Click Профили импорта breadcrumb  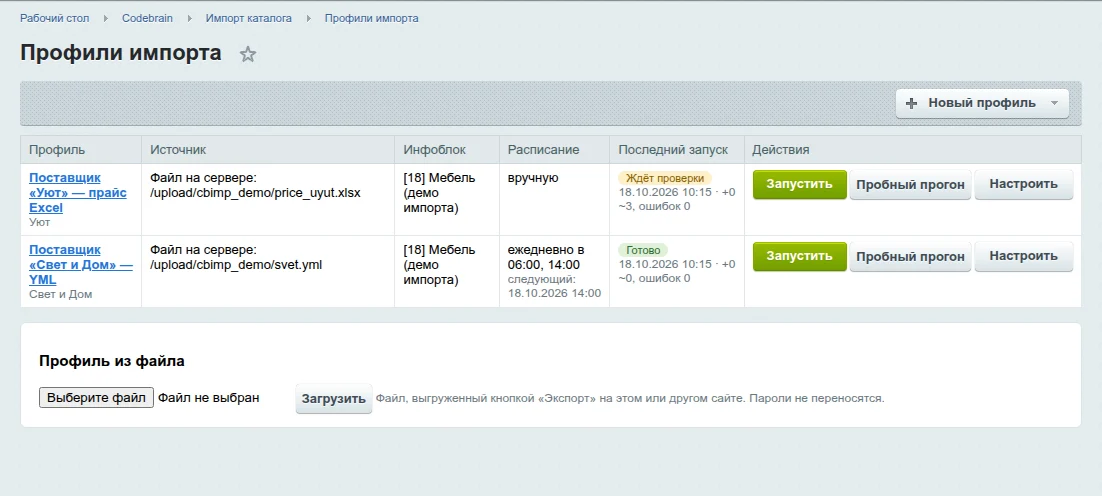click(371, 18)
